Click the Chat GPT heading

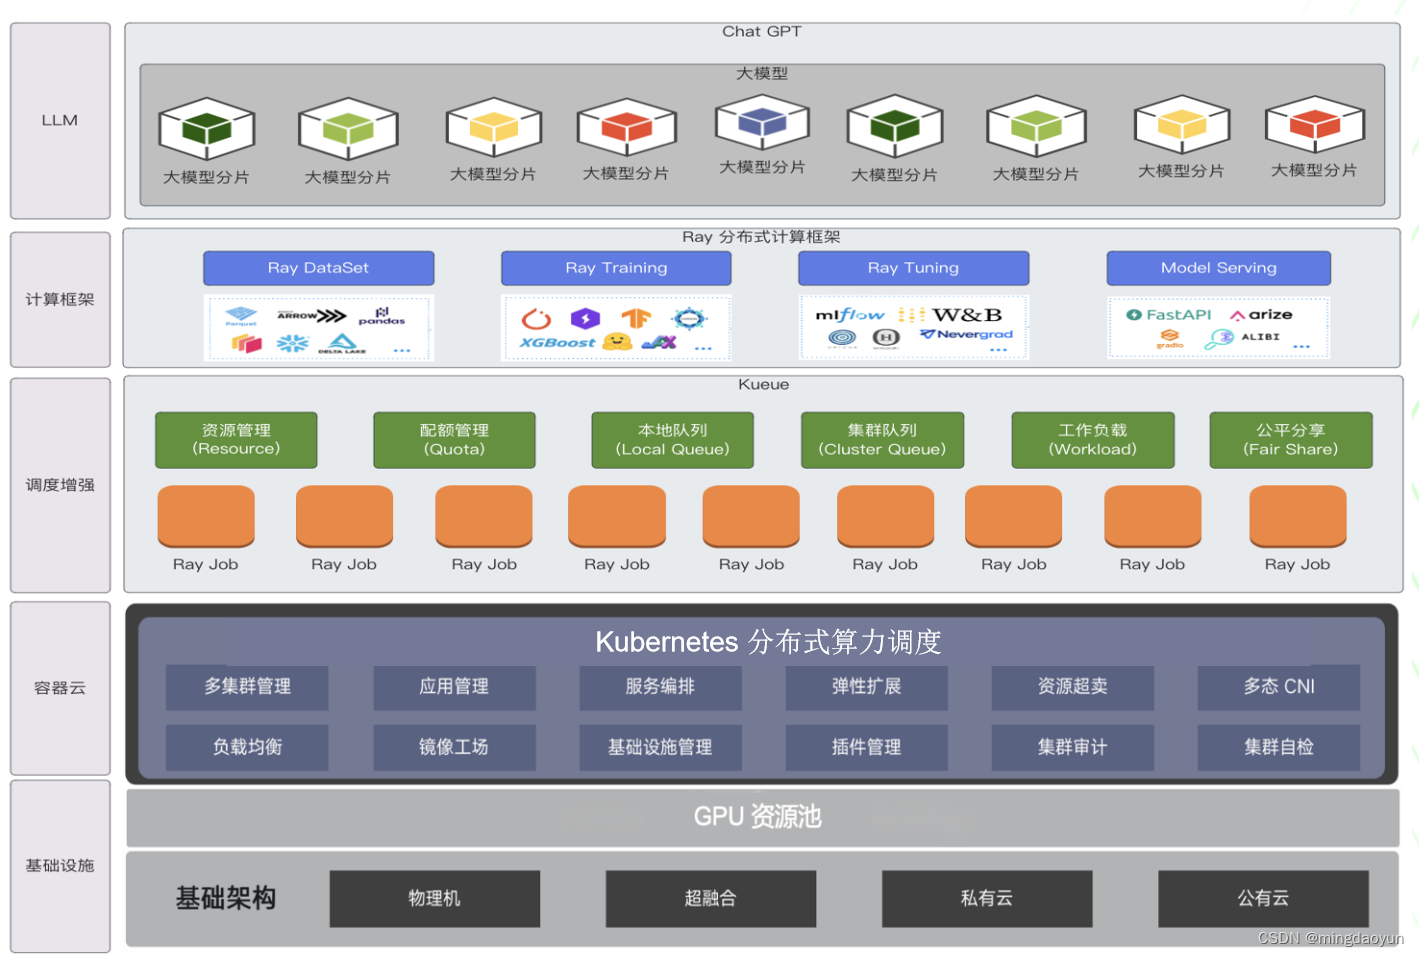(x=762, y=31)
